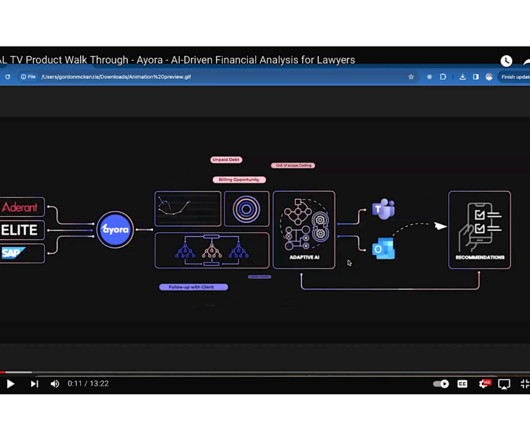
Task: Reload the page in the browser
Action: pyautogui.click(x=7, y=77)
